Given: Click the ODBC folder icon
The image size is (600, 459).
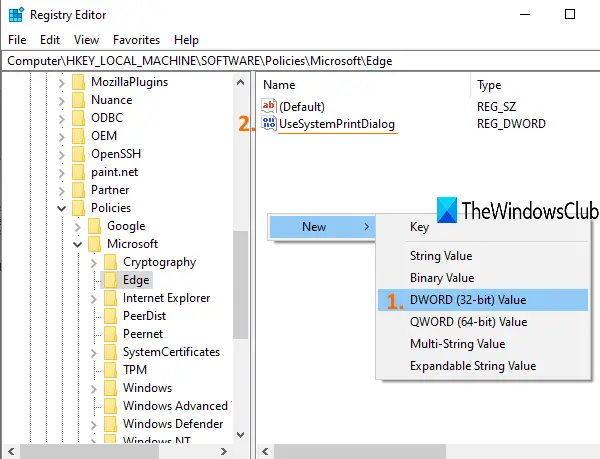Looking at the screenshot, I should point(78,118).
